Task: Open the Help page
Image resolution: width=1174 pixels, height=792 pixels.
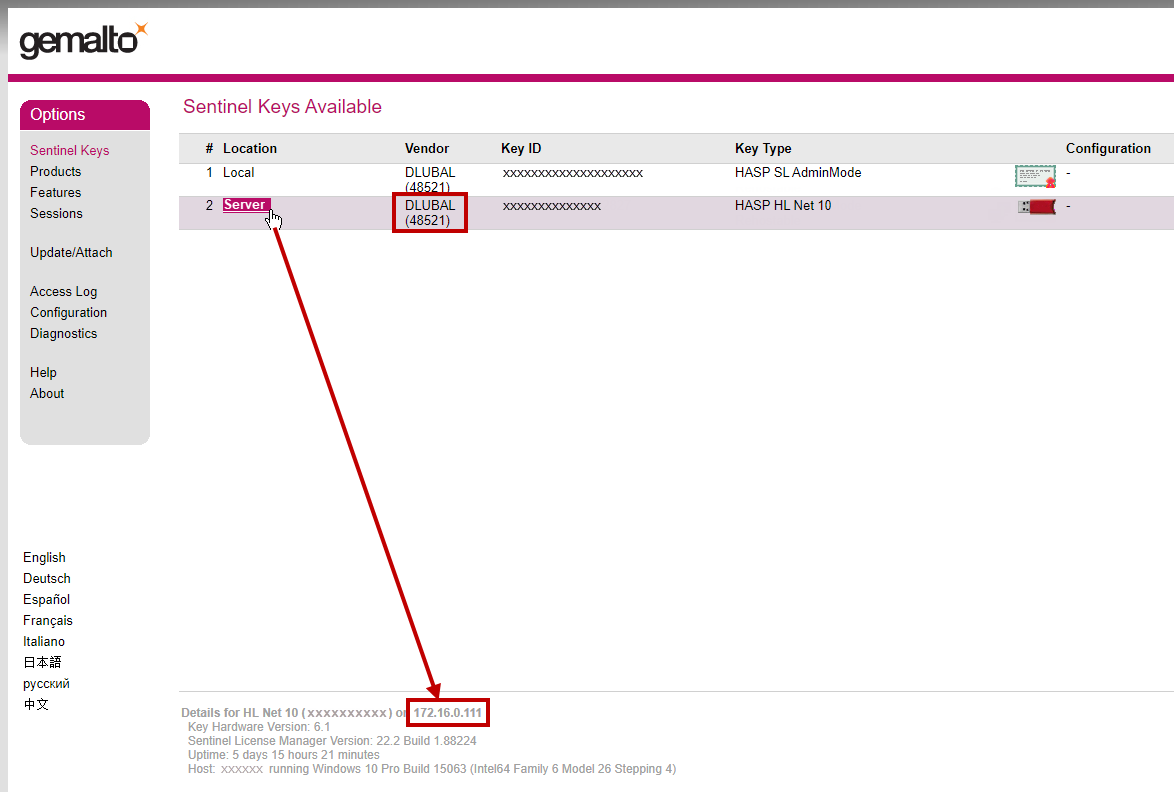Action: point(43,371)
